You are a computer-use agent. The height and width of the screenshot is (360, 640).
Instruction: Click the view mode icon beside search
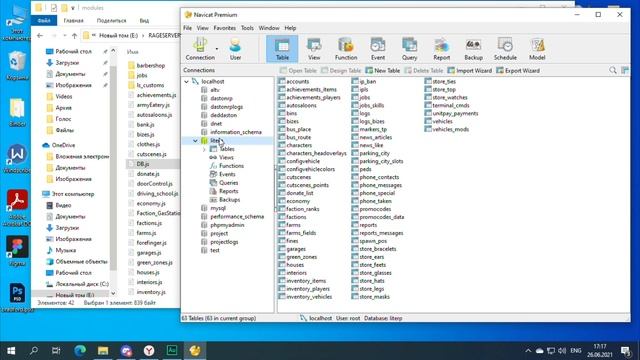624,70
